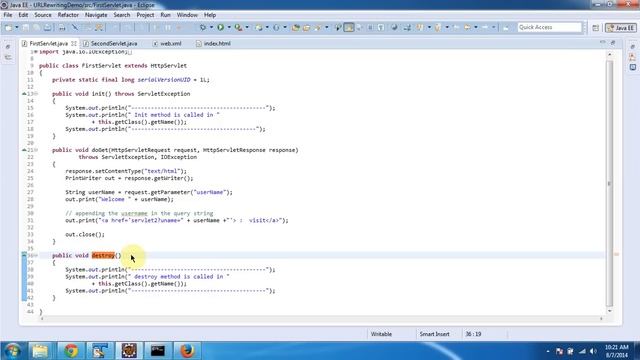Open the File menu

pyautogui.click(x=8, y=15)
